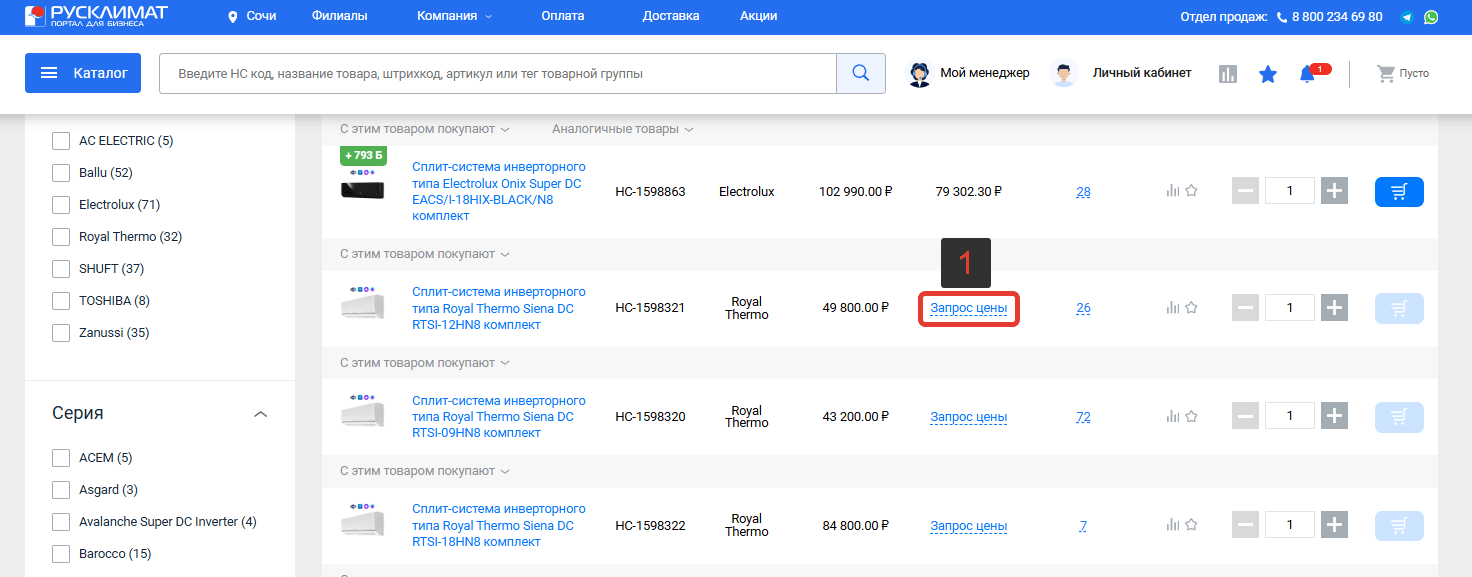Click the phone number 8 800 234 69 80
Viewport: 1472px width, 577px height.
coord(1337,17)
